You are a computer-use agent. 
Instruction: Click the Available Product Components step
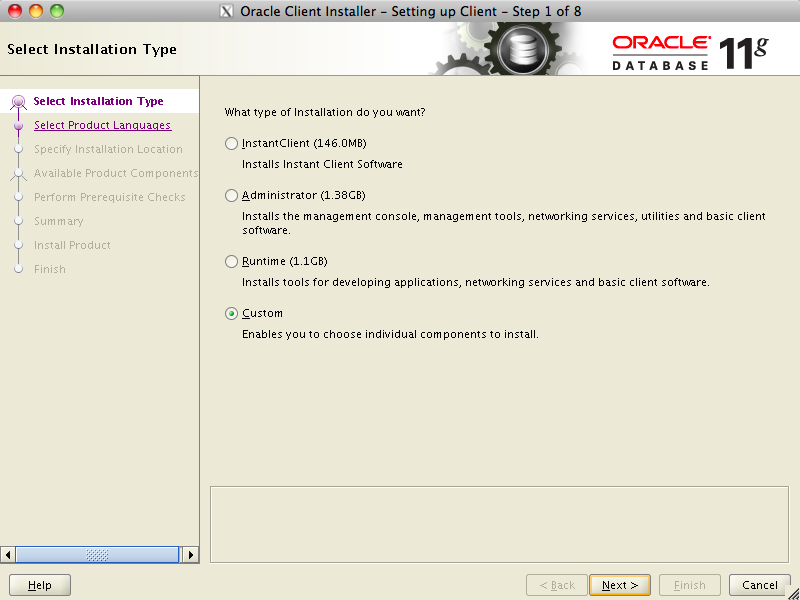[x=116, y=173]
